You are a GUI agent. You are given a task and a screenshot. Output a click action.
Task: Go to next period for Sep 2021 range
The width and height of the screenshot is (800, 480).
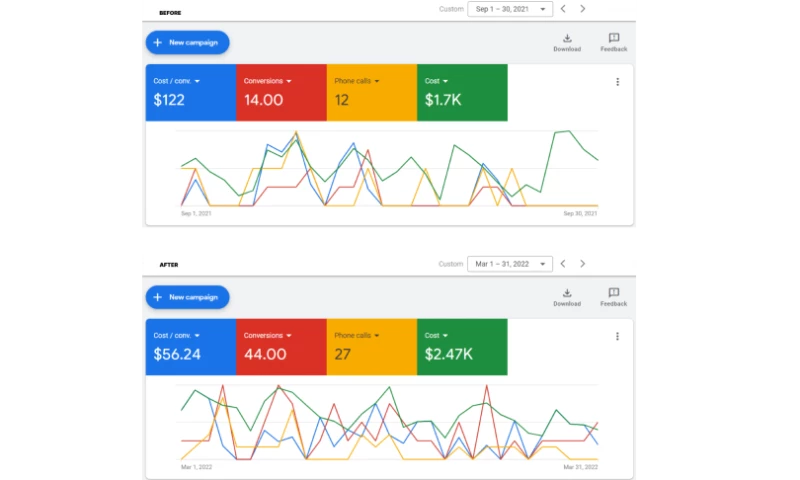coord(582,9)
